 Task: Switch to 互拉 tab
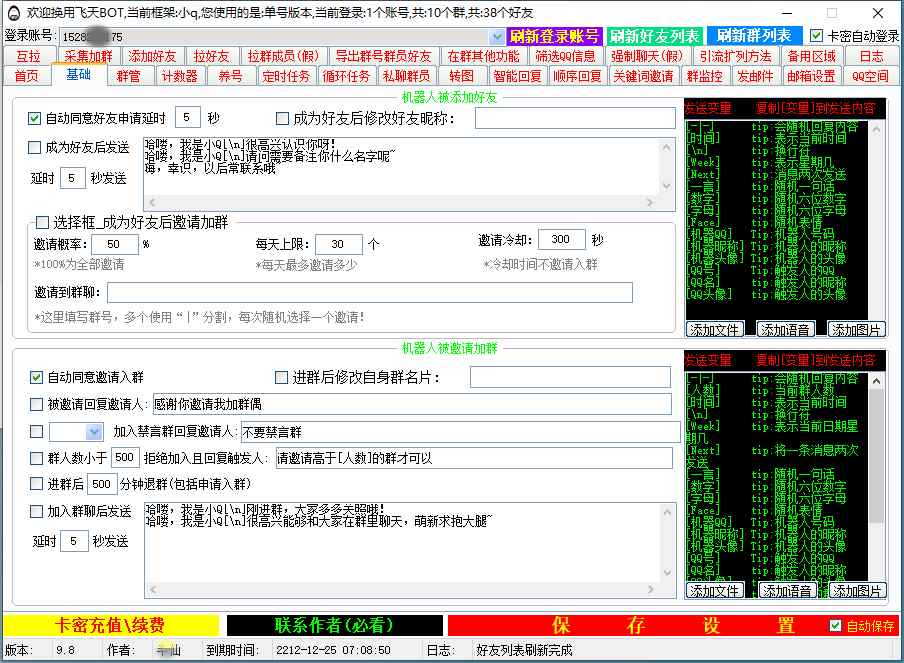click(x=29, y=56)
